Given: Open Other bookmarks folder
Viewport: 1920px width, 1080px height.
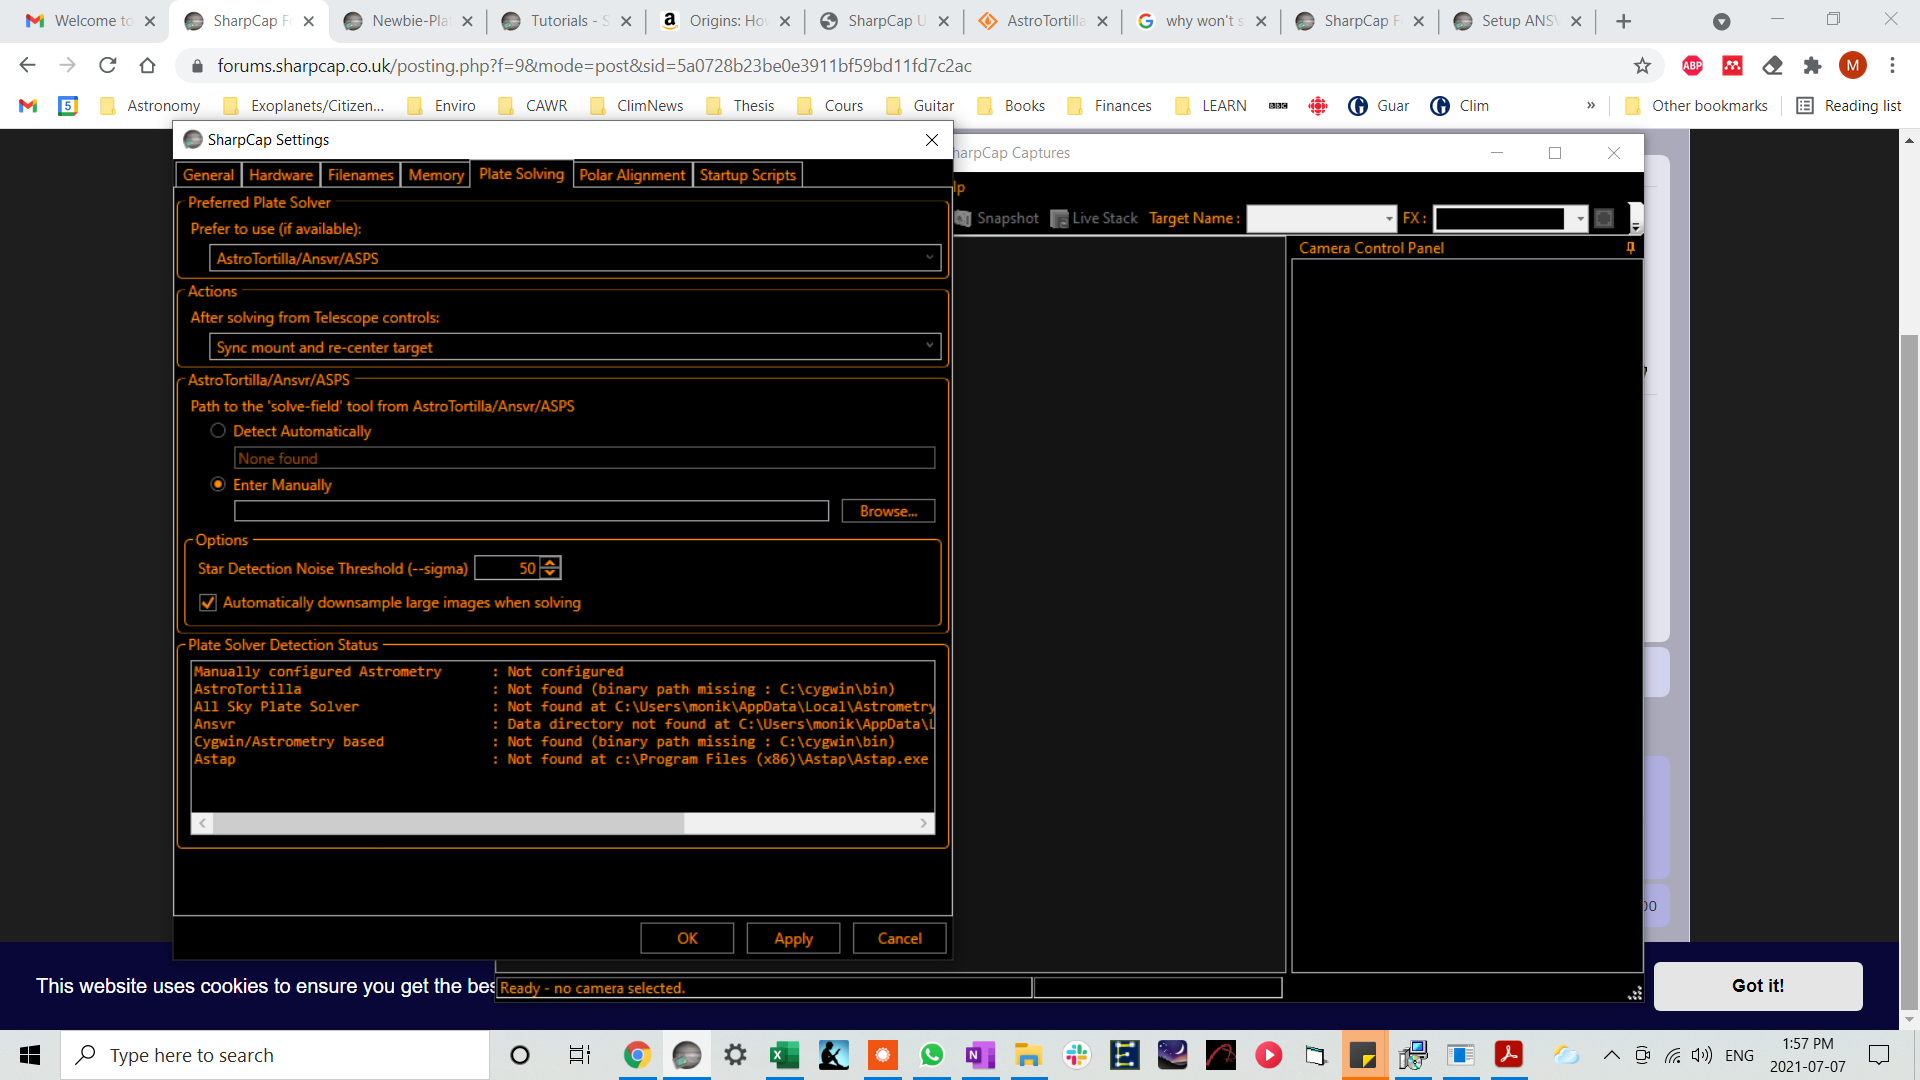Looking at the screenshot, I should click(1697, 106).
